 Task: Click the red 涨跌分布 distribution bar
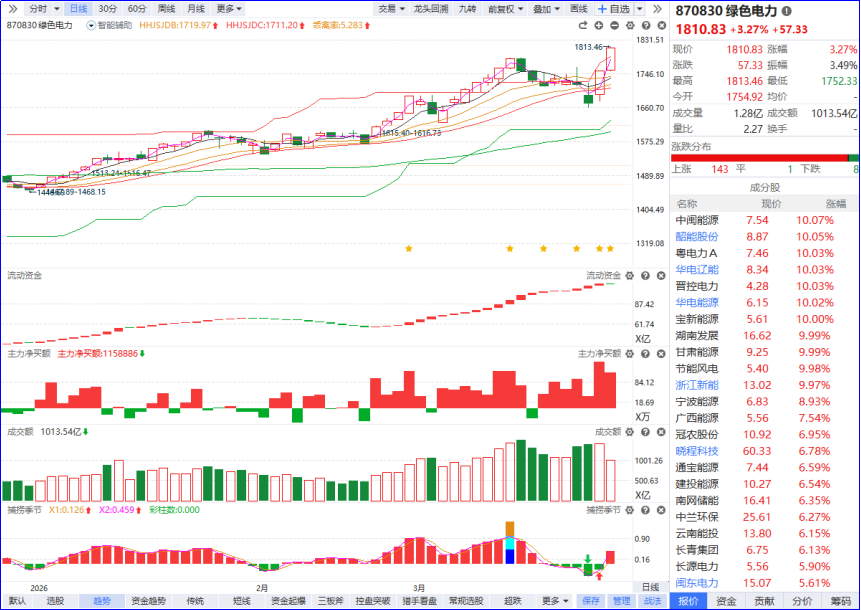[x=759, y=158]
